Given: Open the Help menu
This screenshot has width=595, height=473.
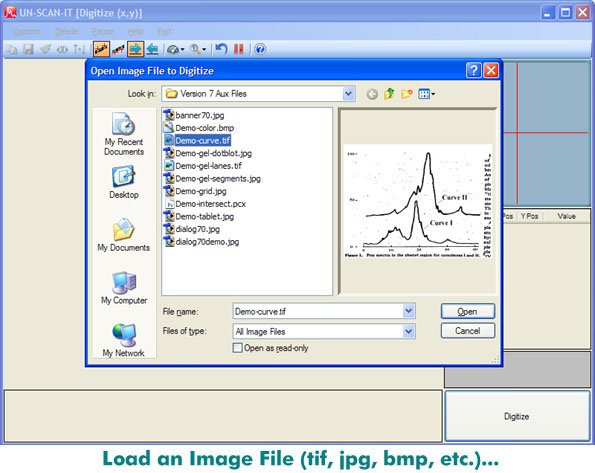Looking at the screenshot, I should [x=135, y=31].
